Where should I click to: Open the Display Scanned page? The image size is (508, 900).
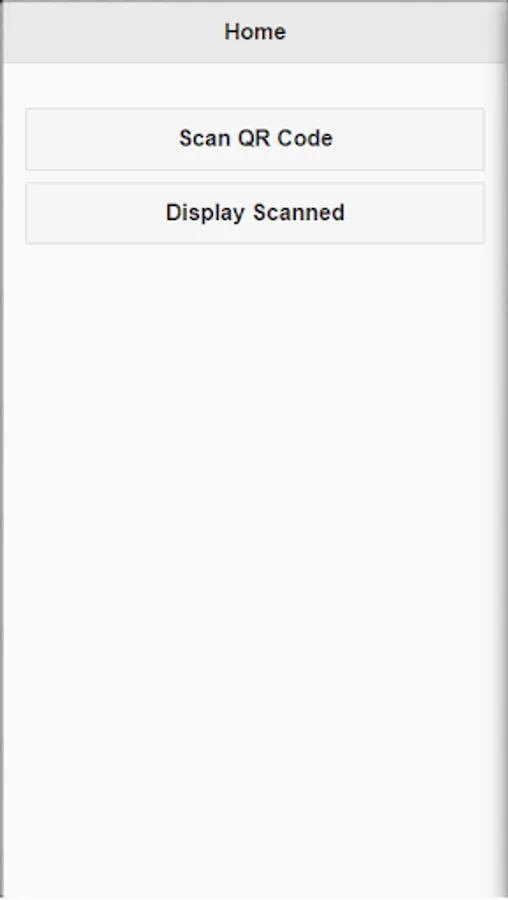255,213
